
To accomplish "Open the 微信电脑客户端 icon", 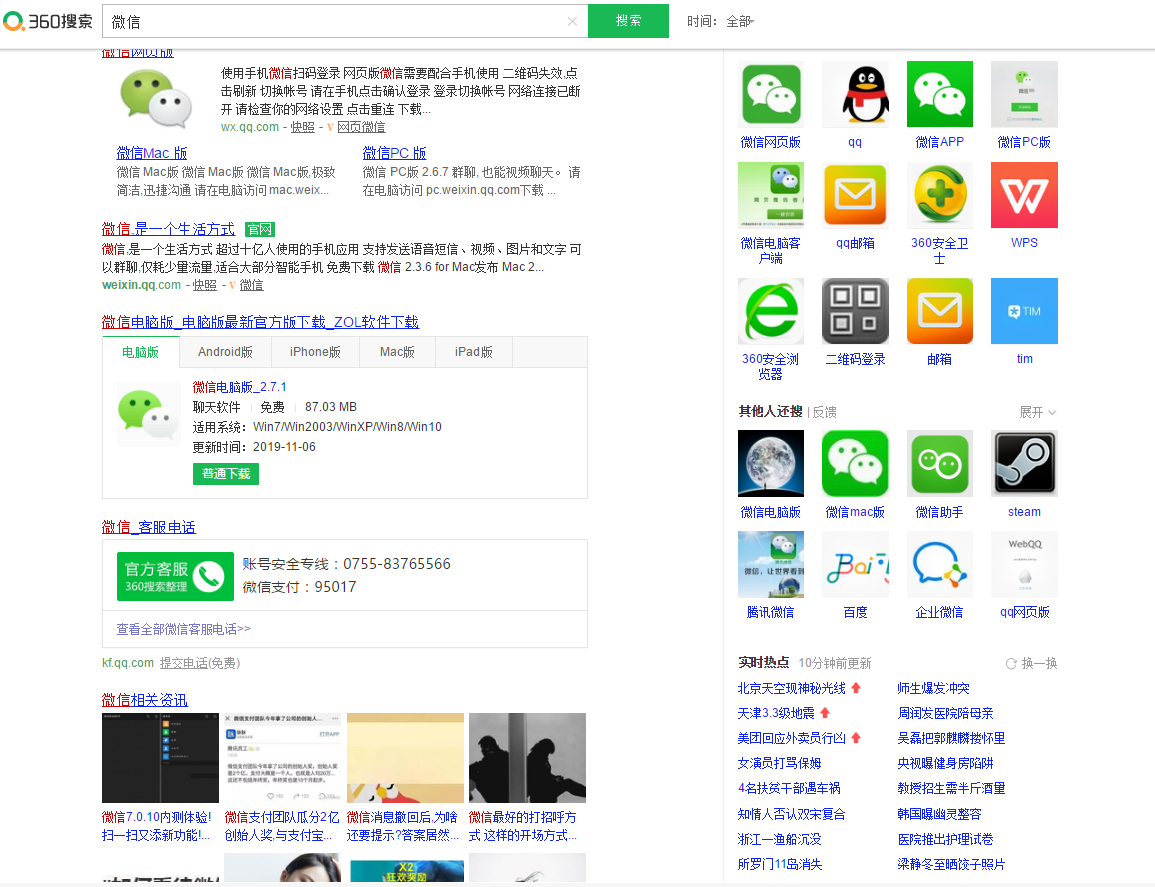I will click(770, 195).
